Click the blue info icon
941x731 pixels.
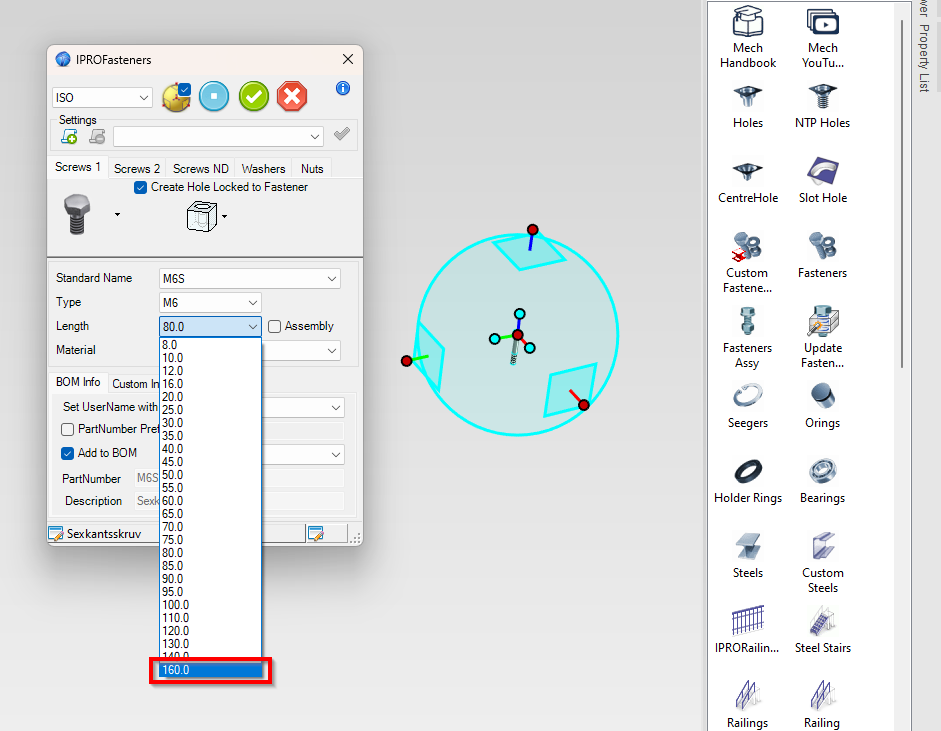tap(343, 88)
